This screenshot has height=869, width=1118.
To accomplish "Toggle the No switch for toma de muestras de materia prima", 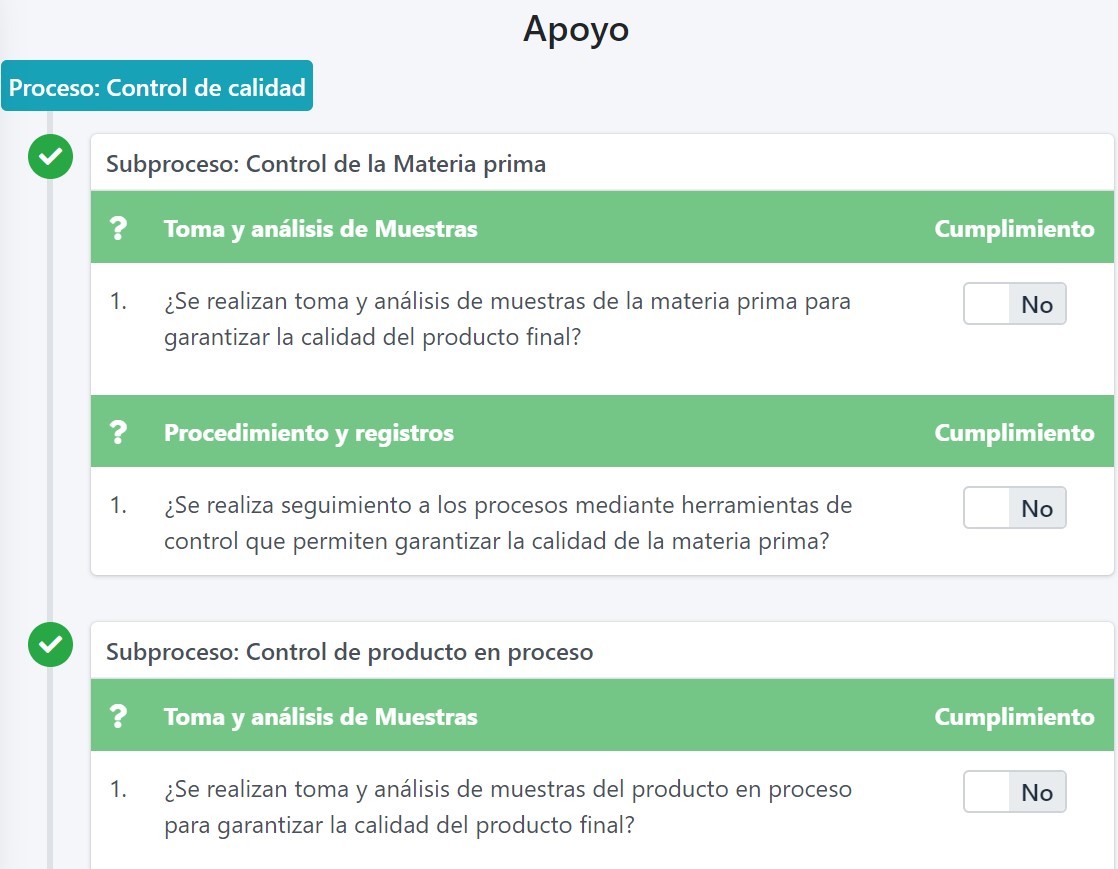I will 1014,304.
